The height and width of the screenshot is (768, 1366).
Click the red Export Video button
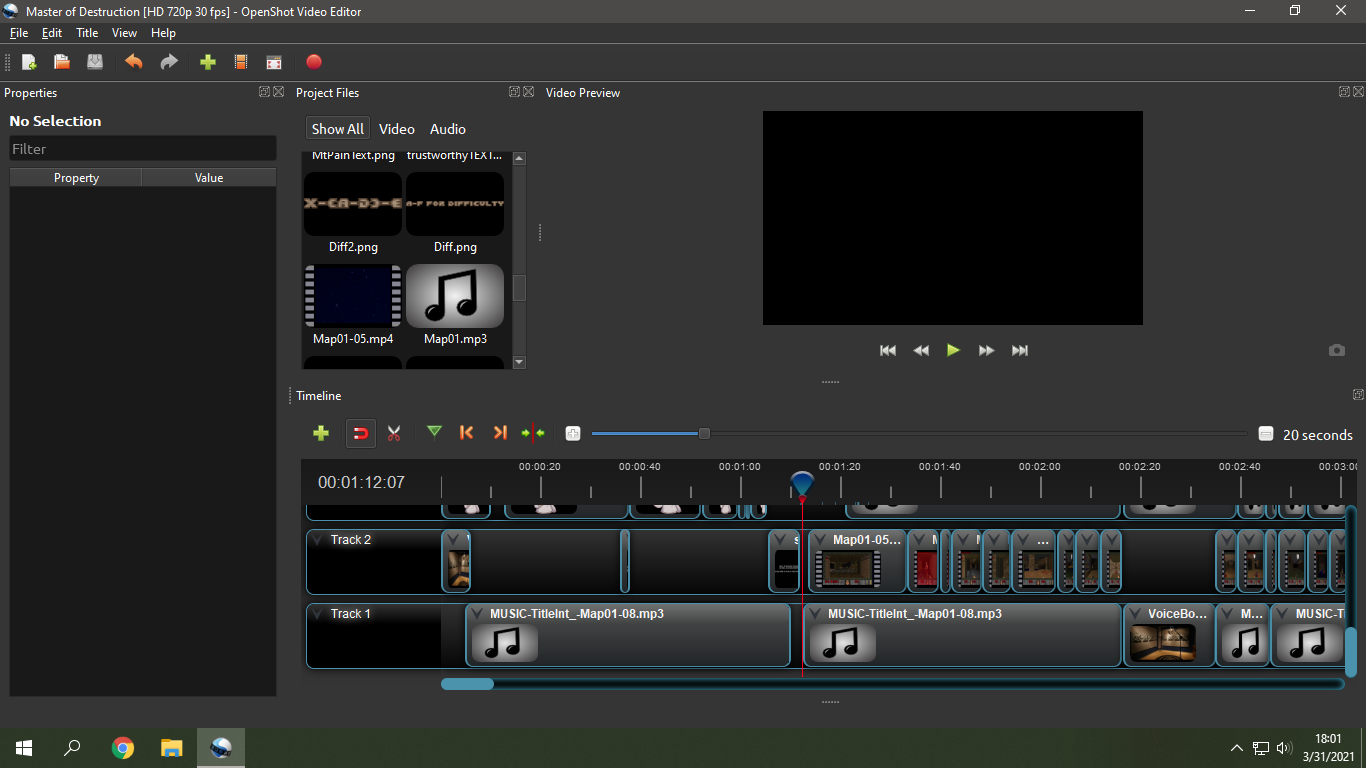point(314,62)
